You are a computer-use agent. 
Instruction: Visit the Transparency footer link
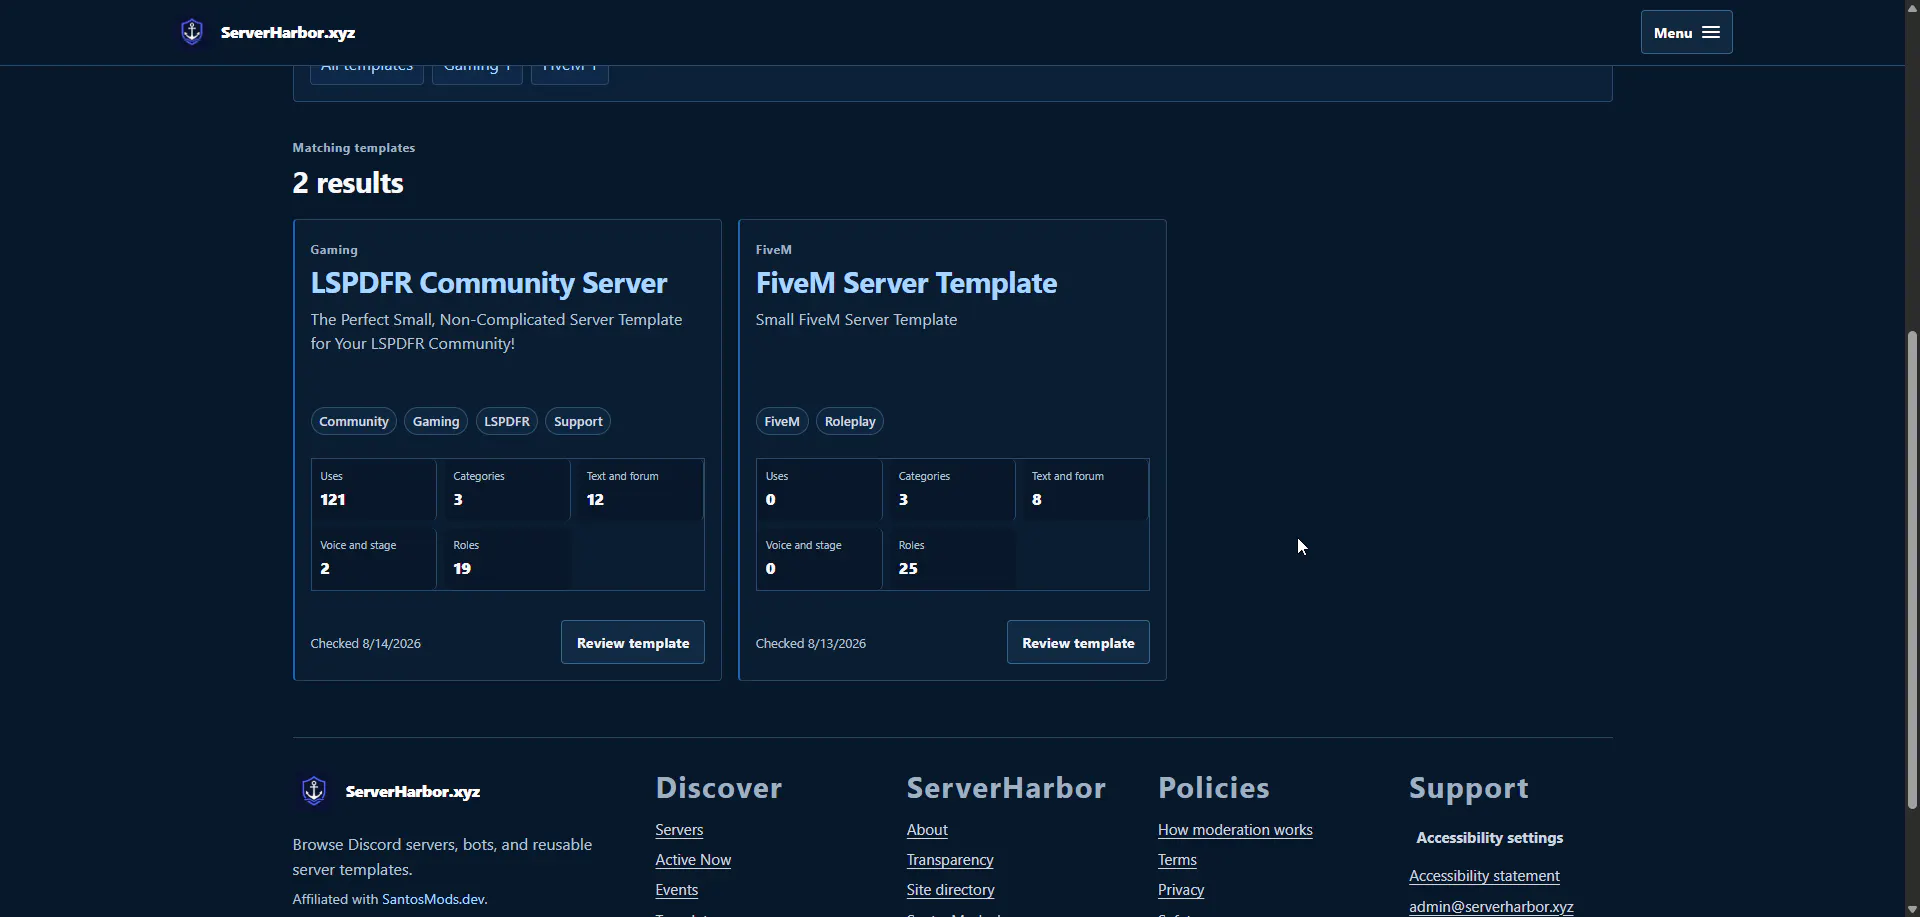(x=950, y=860)
